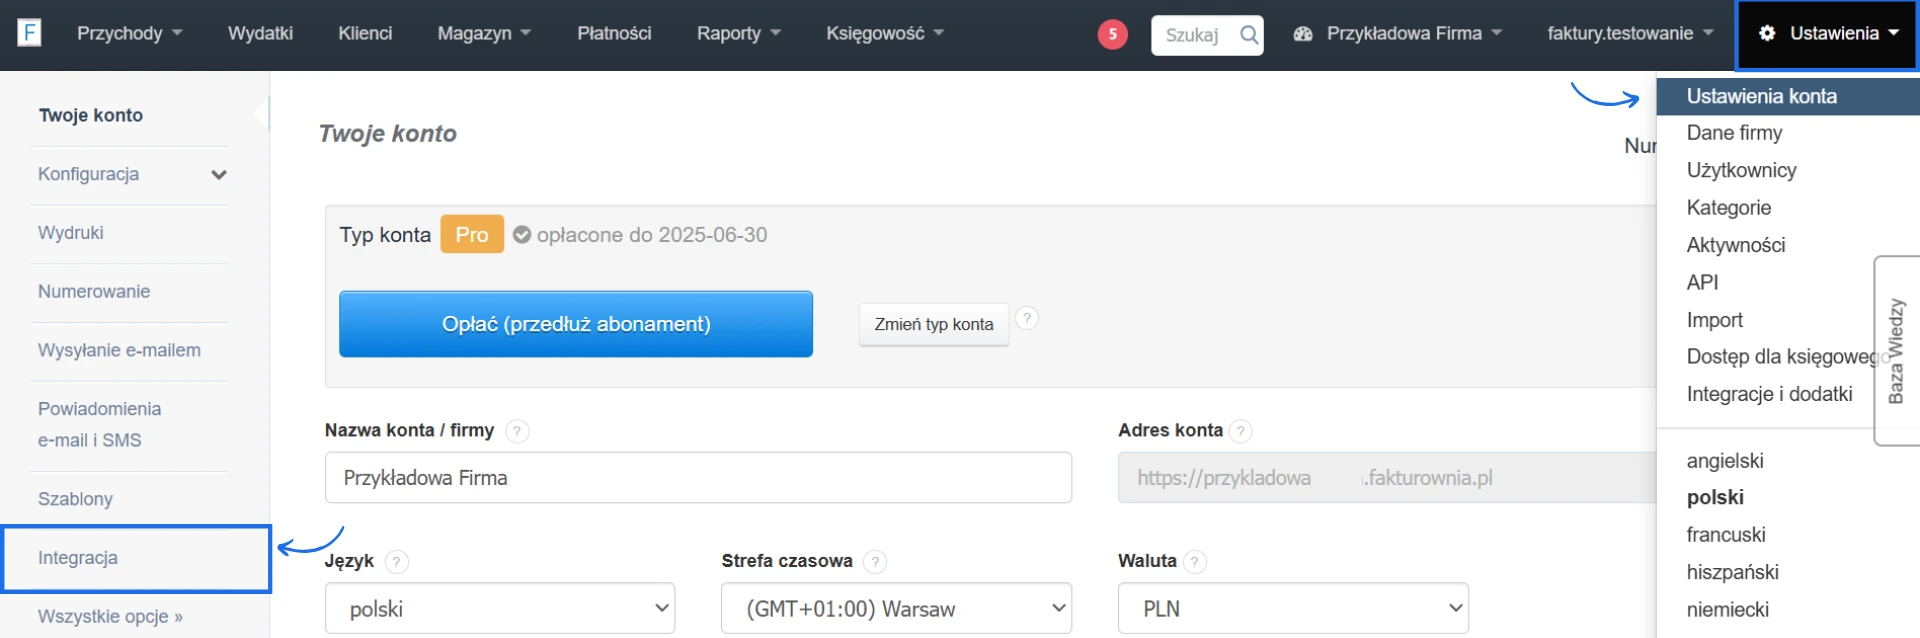Image resolution: width=1920 pixels, height=638 pixels.
Task: Click the dashboard icon beside Przykładowa Firma
Action: click(x=1302, y=33)
